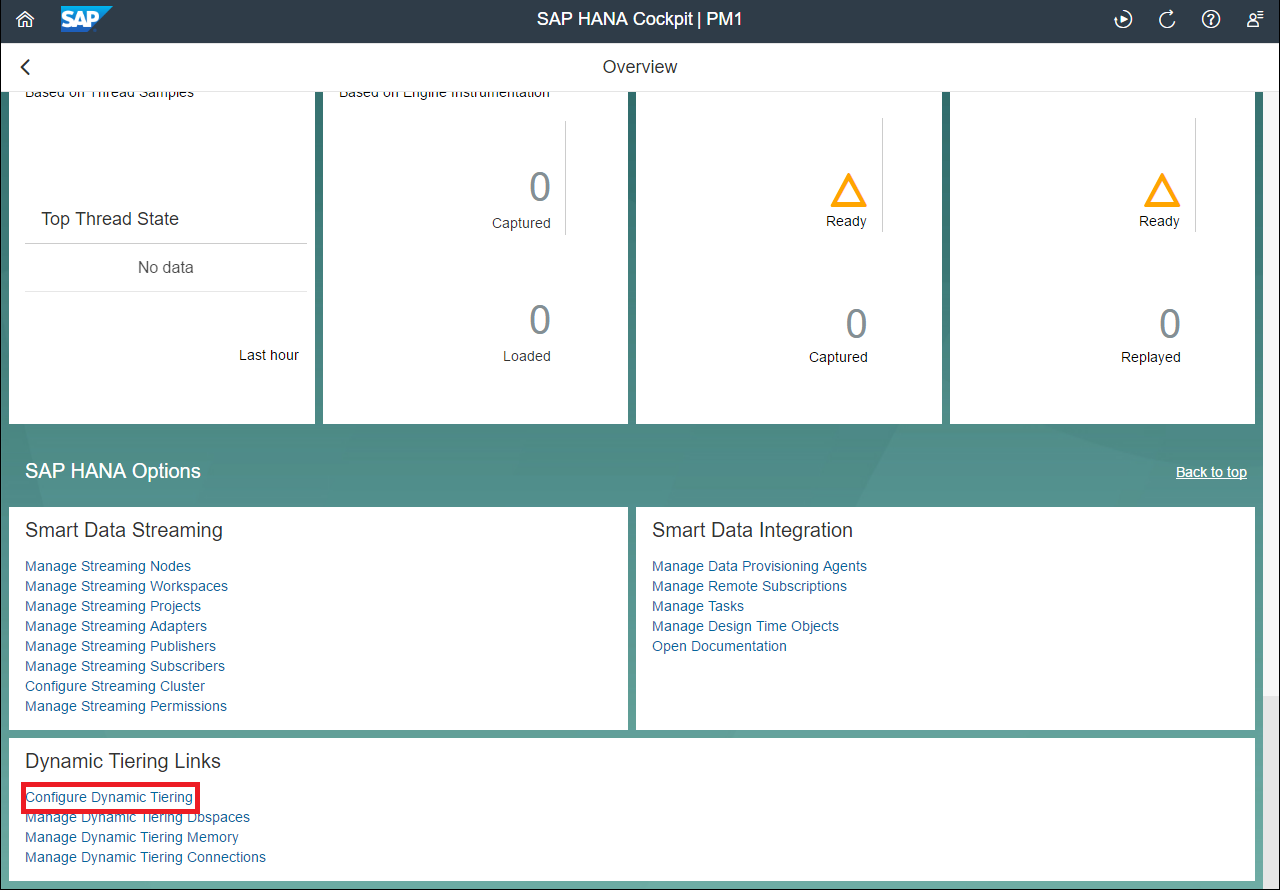The height and width of the screenshot is (890, 1280).
Task: Go to the Home launchpad icon
Action: 25,20
